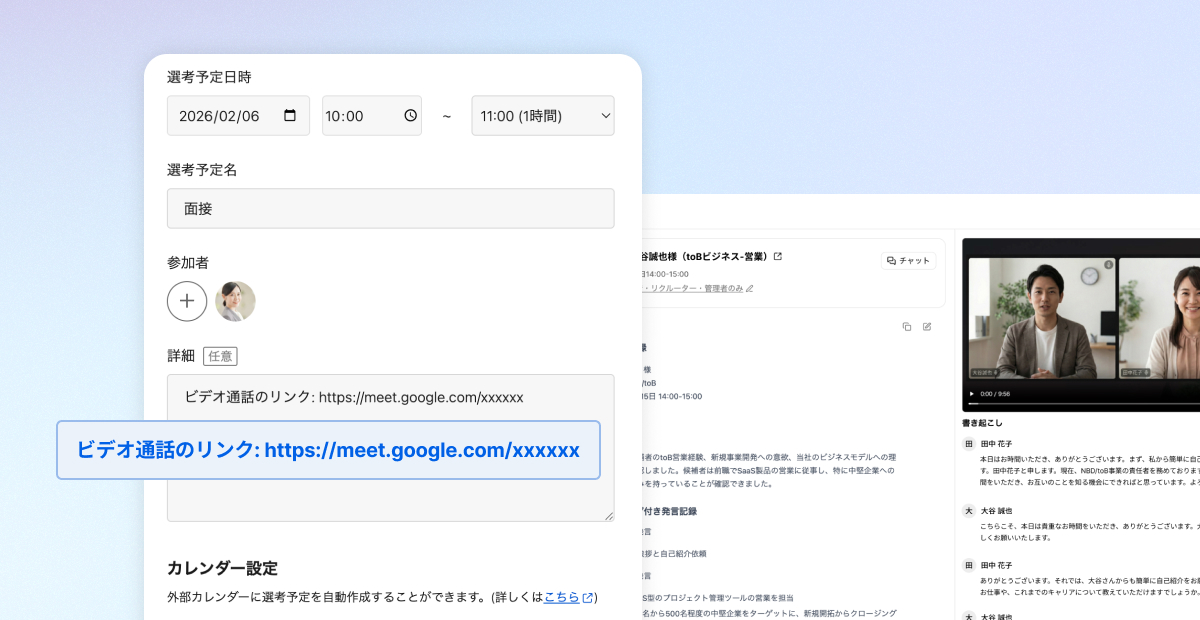Screen dimensions: 1200x620
Task: Click the リクルーター・管理者のみ visibility link
Action: [695, 288]
